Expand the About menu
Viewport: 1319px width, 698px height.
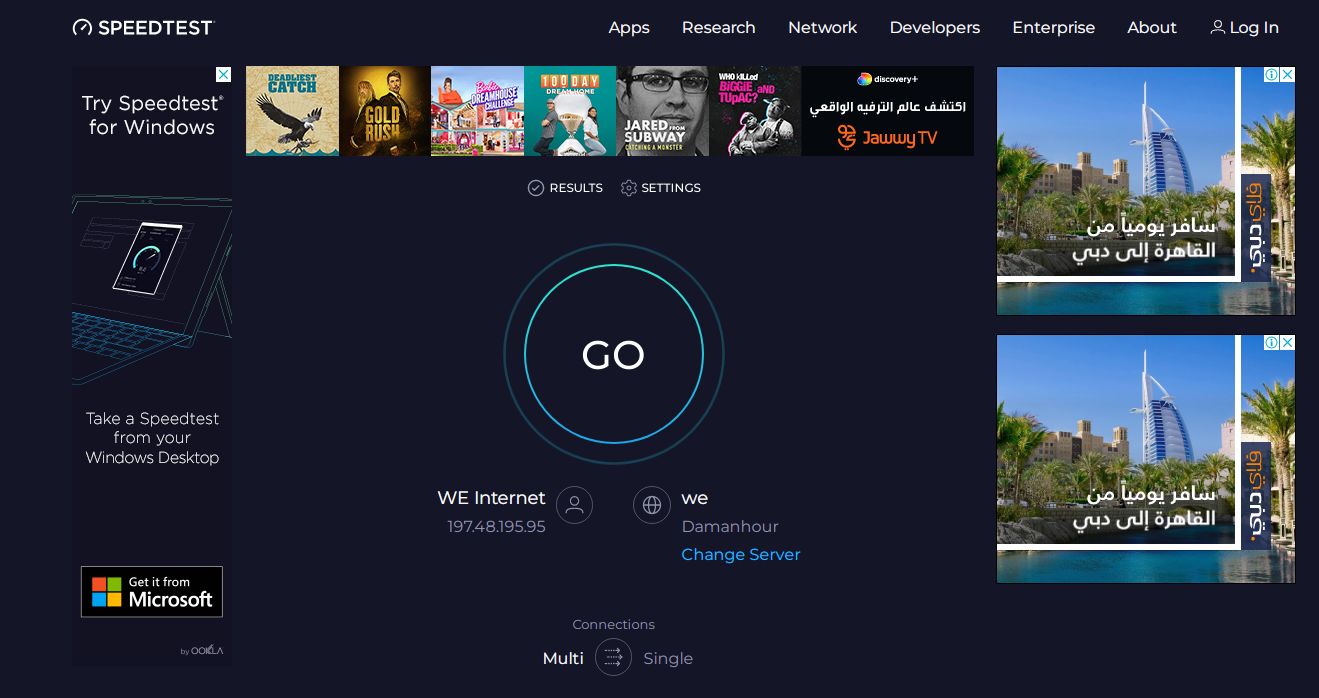coord(1151,28)
